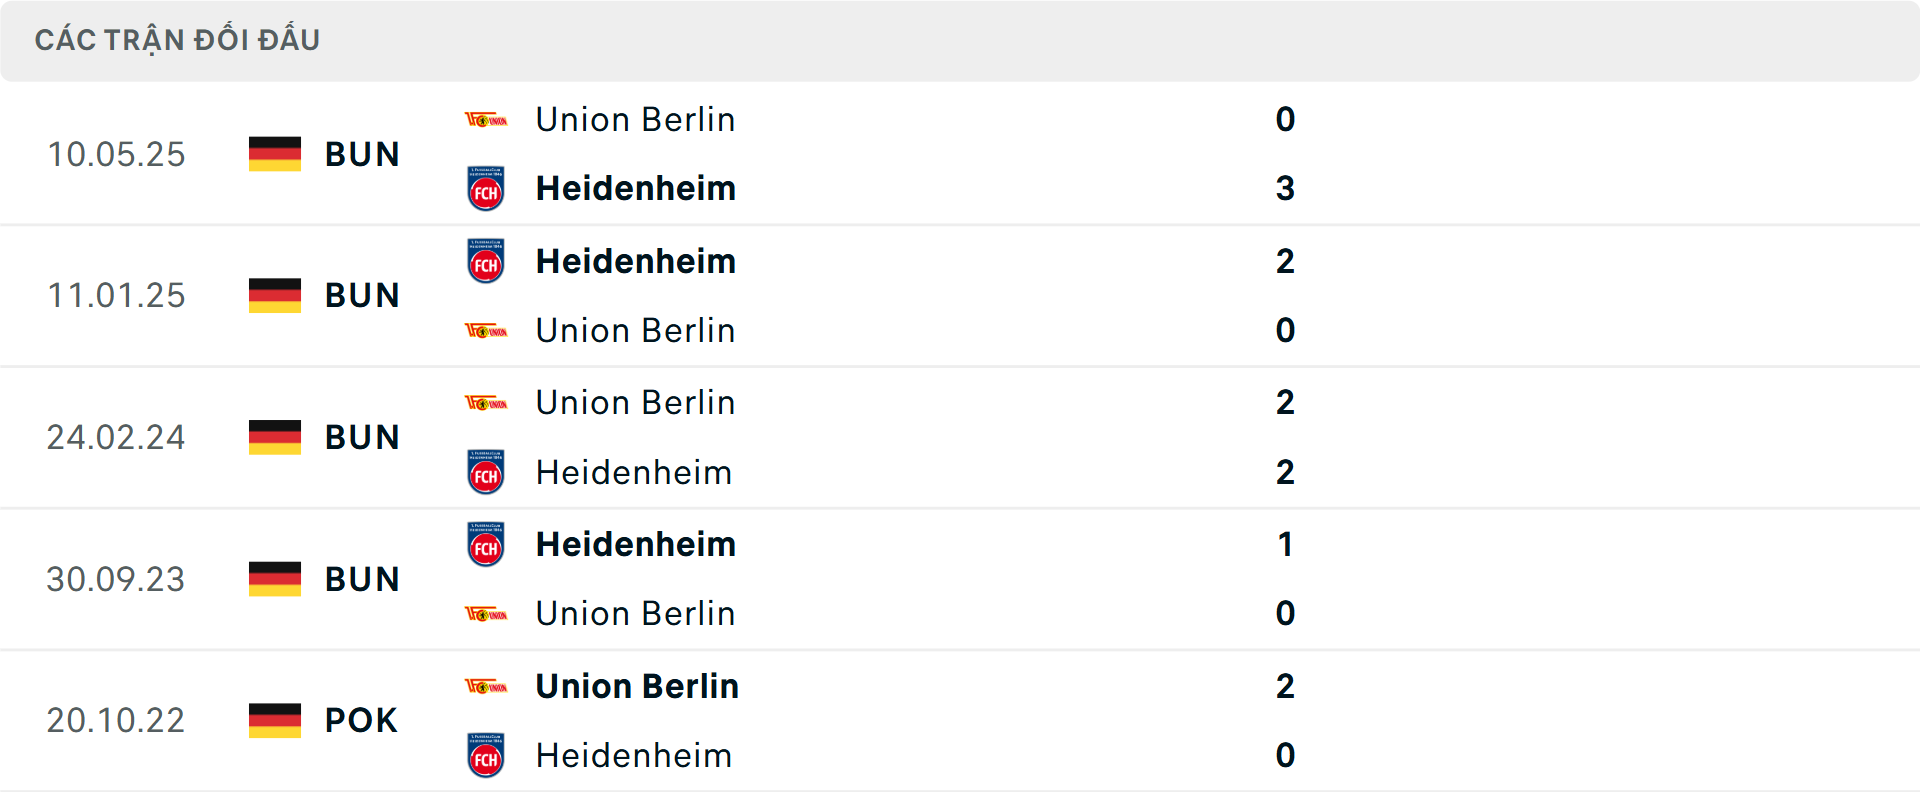Click the German flag in the 24.02.24 row

tap(274, 437)
